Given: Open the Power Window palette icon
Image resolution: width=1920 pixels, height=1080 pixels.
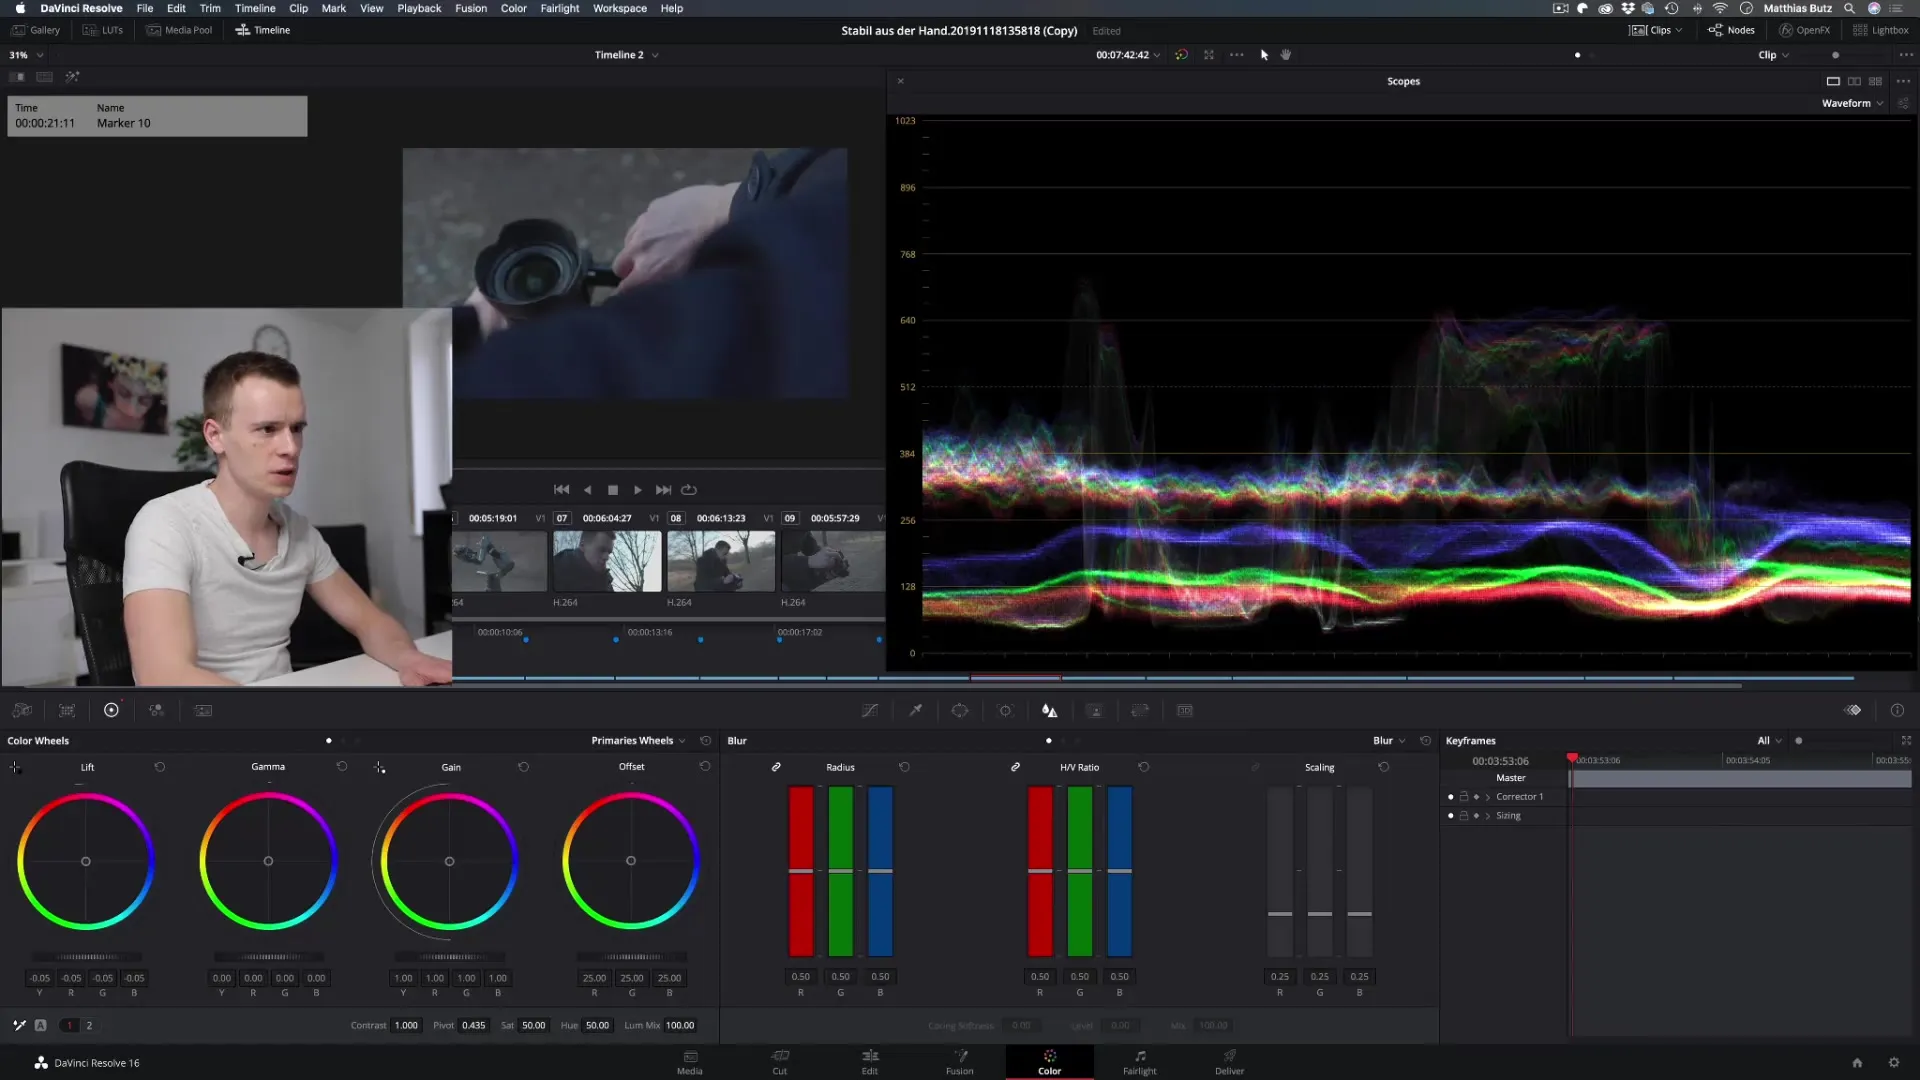Looking at the screenshot, I should (x=960, y=710).
